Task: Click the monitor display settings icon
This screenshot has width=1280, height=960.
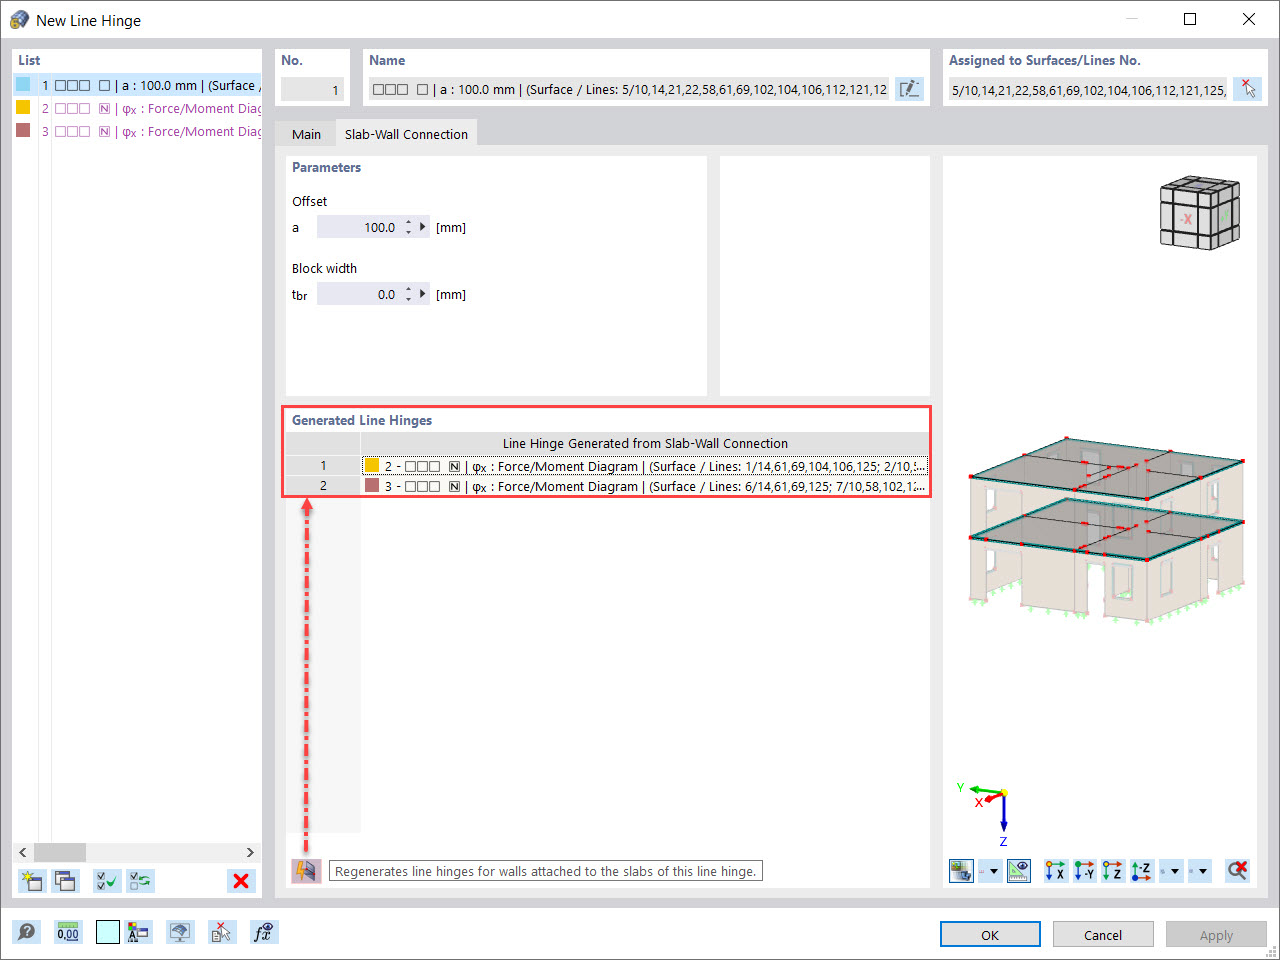Action: click(x=180, y=932)
